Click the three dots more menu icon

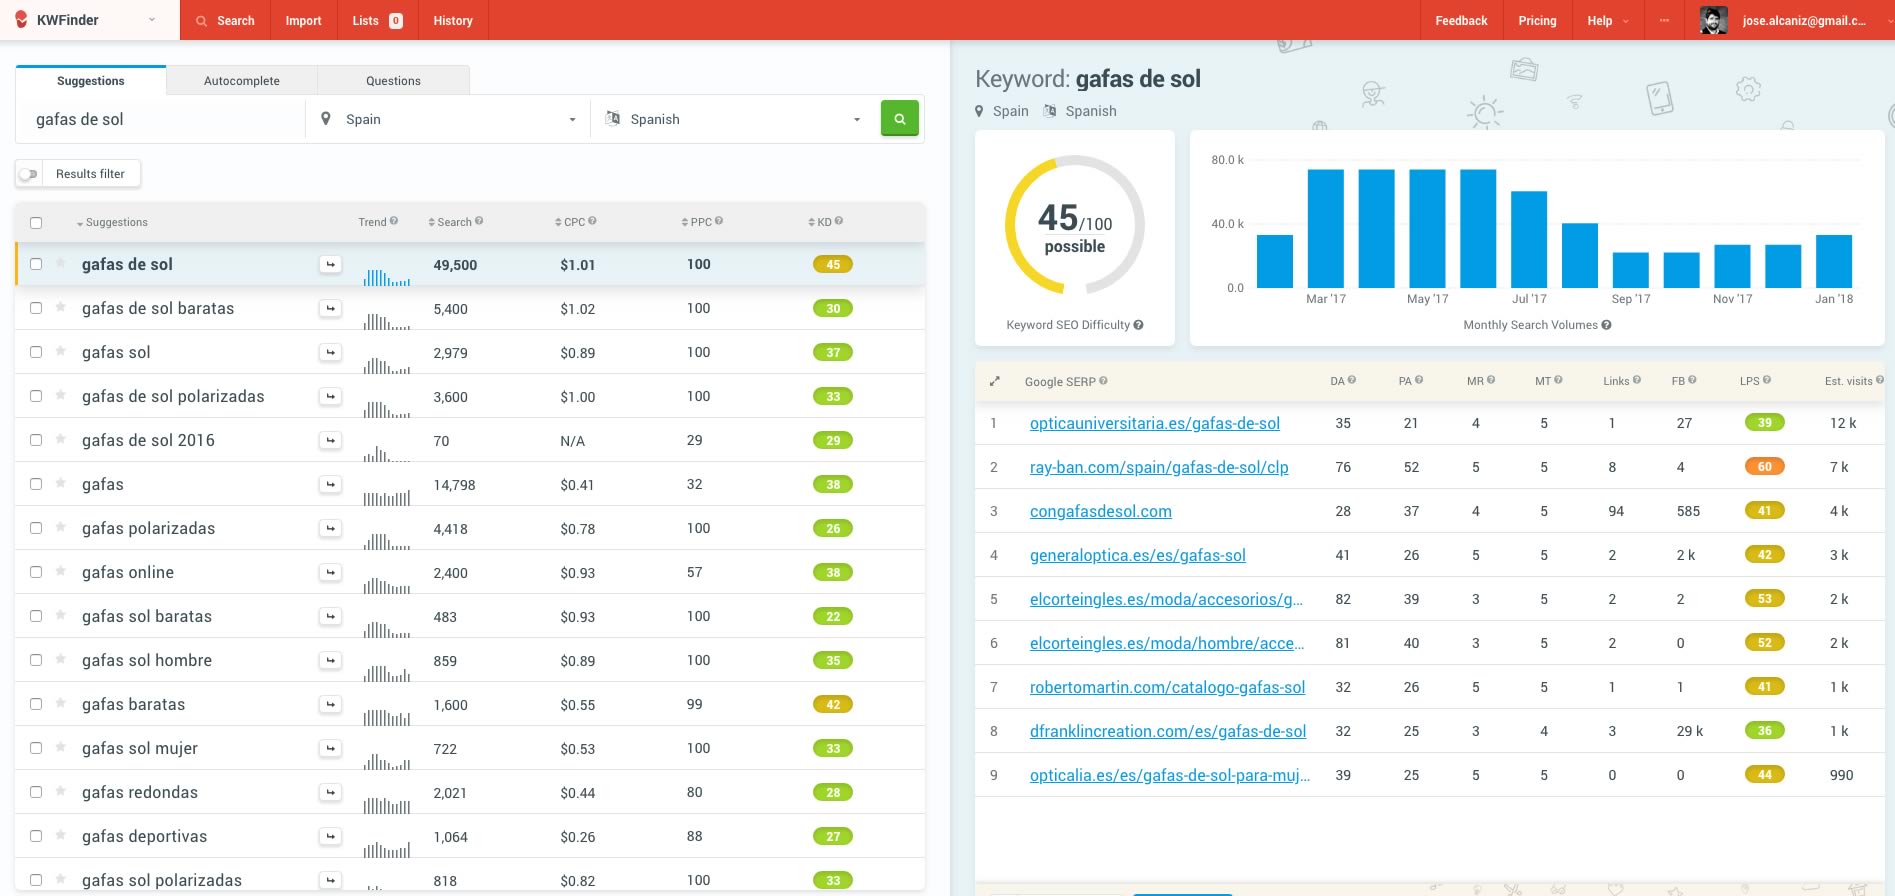(x=1664, y=20)
